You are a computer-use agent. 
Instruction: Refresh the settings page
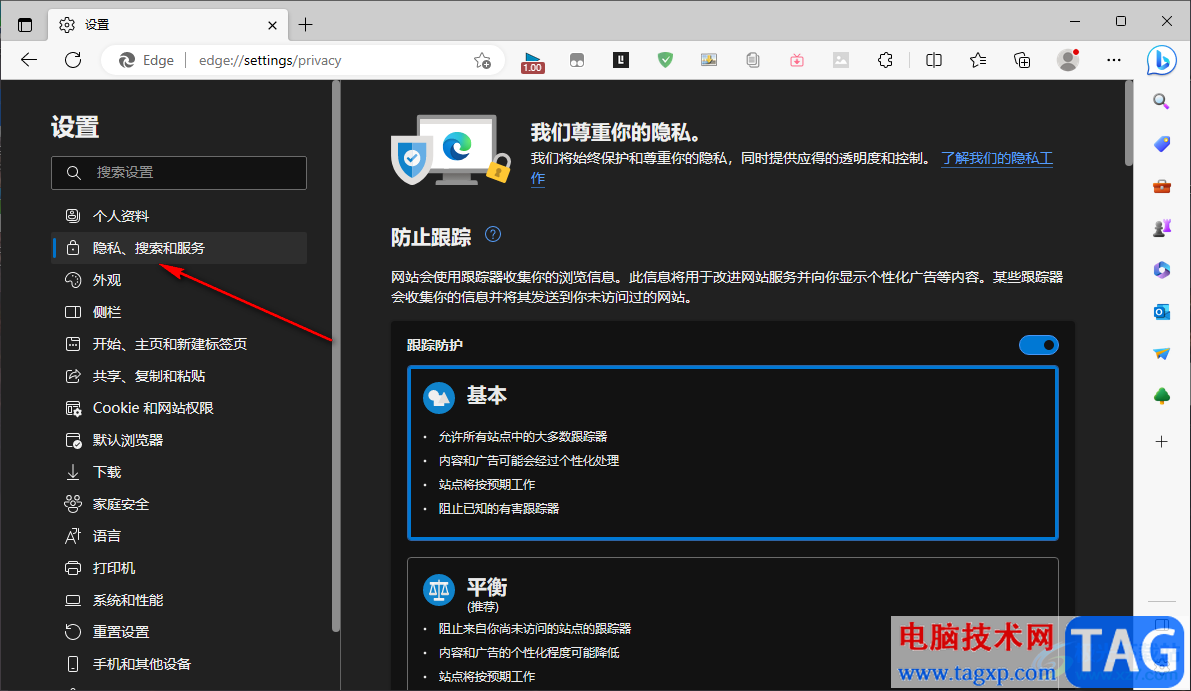click(x=73, y=60)
